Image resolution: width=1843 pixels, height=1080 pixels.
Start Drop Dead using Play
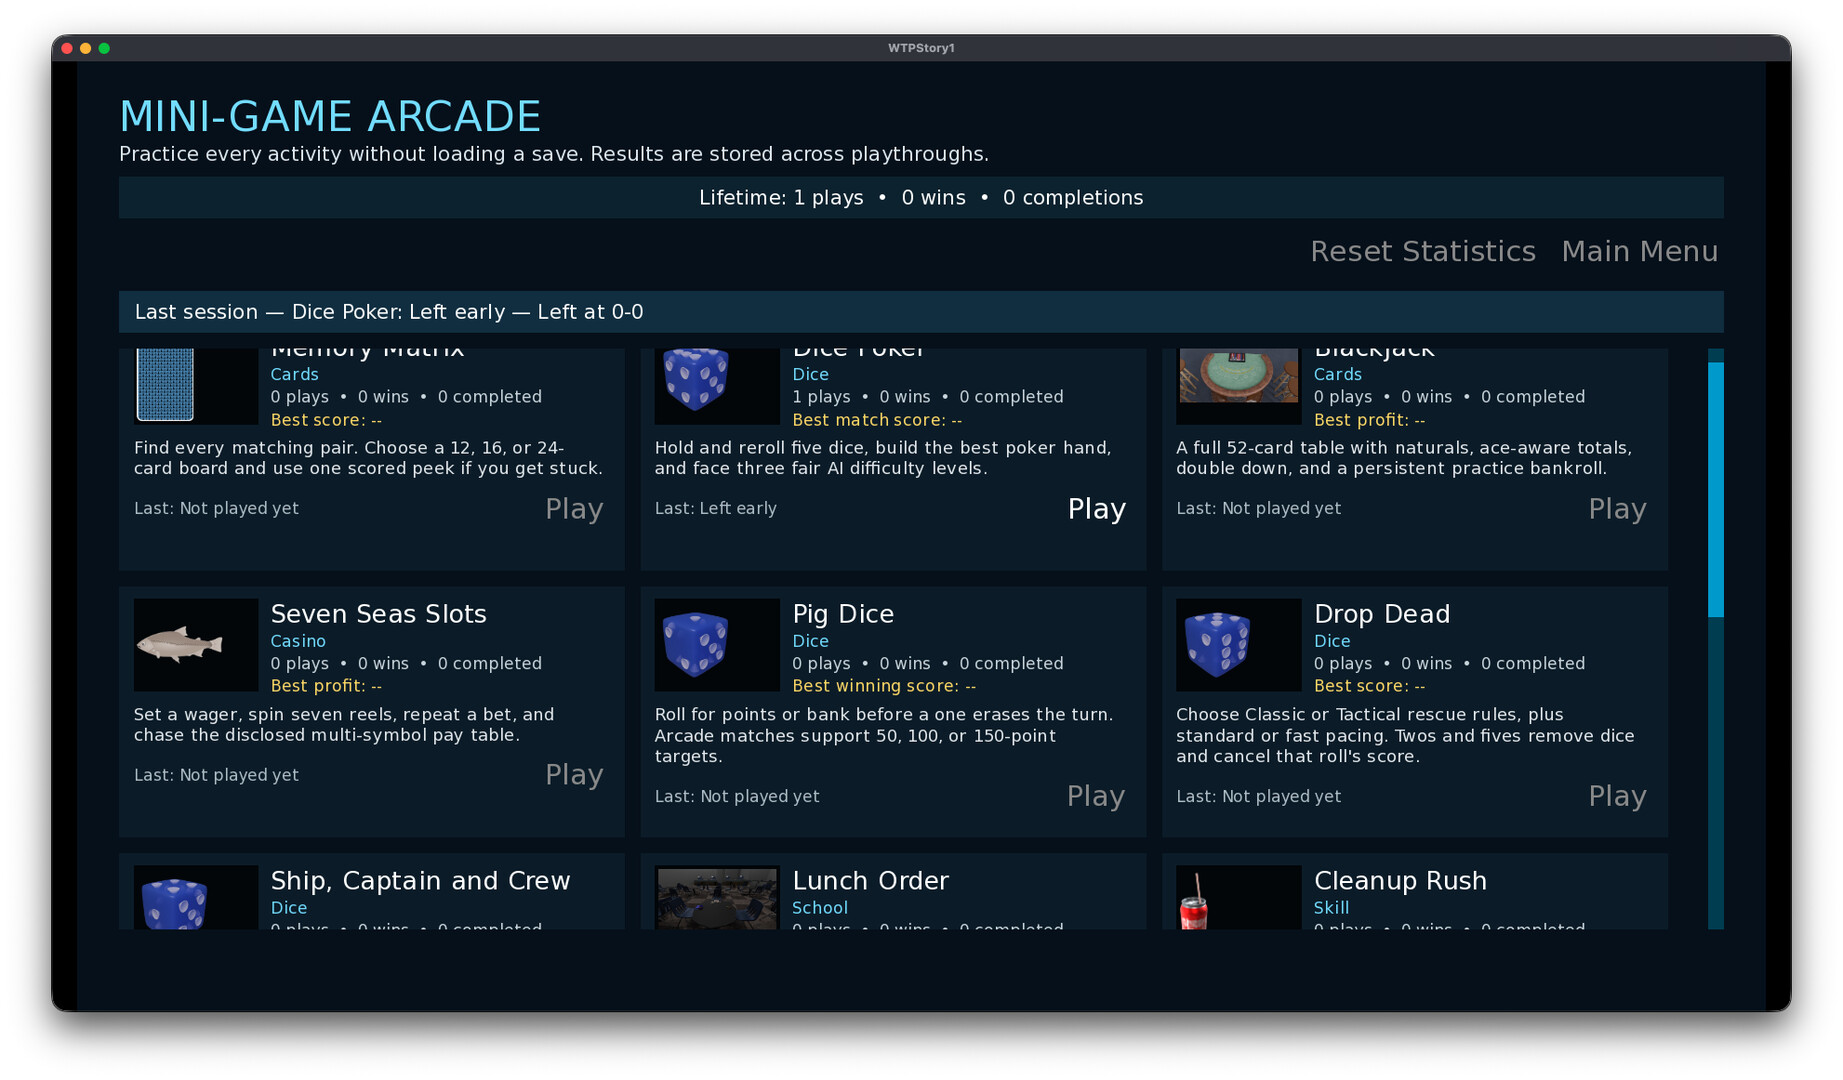(x=1617, y=796)
